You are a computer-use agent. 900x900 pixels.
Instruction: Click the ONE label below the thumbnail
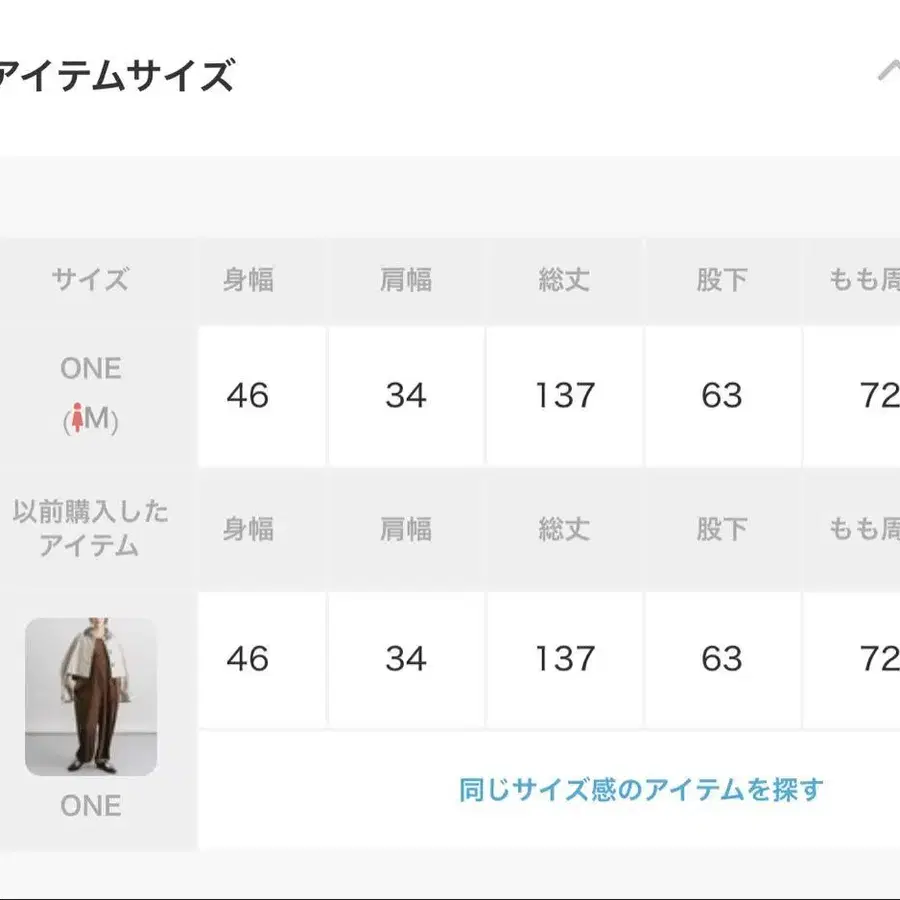click(x=91, y=806)
